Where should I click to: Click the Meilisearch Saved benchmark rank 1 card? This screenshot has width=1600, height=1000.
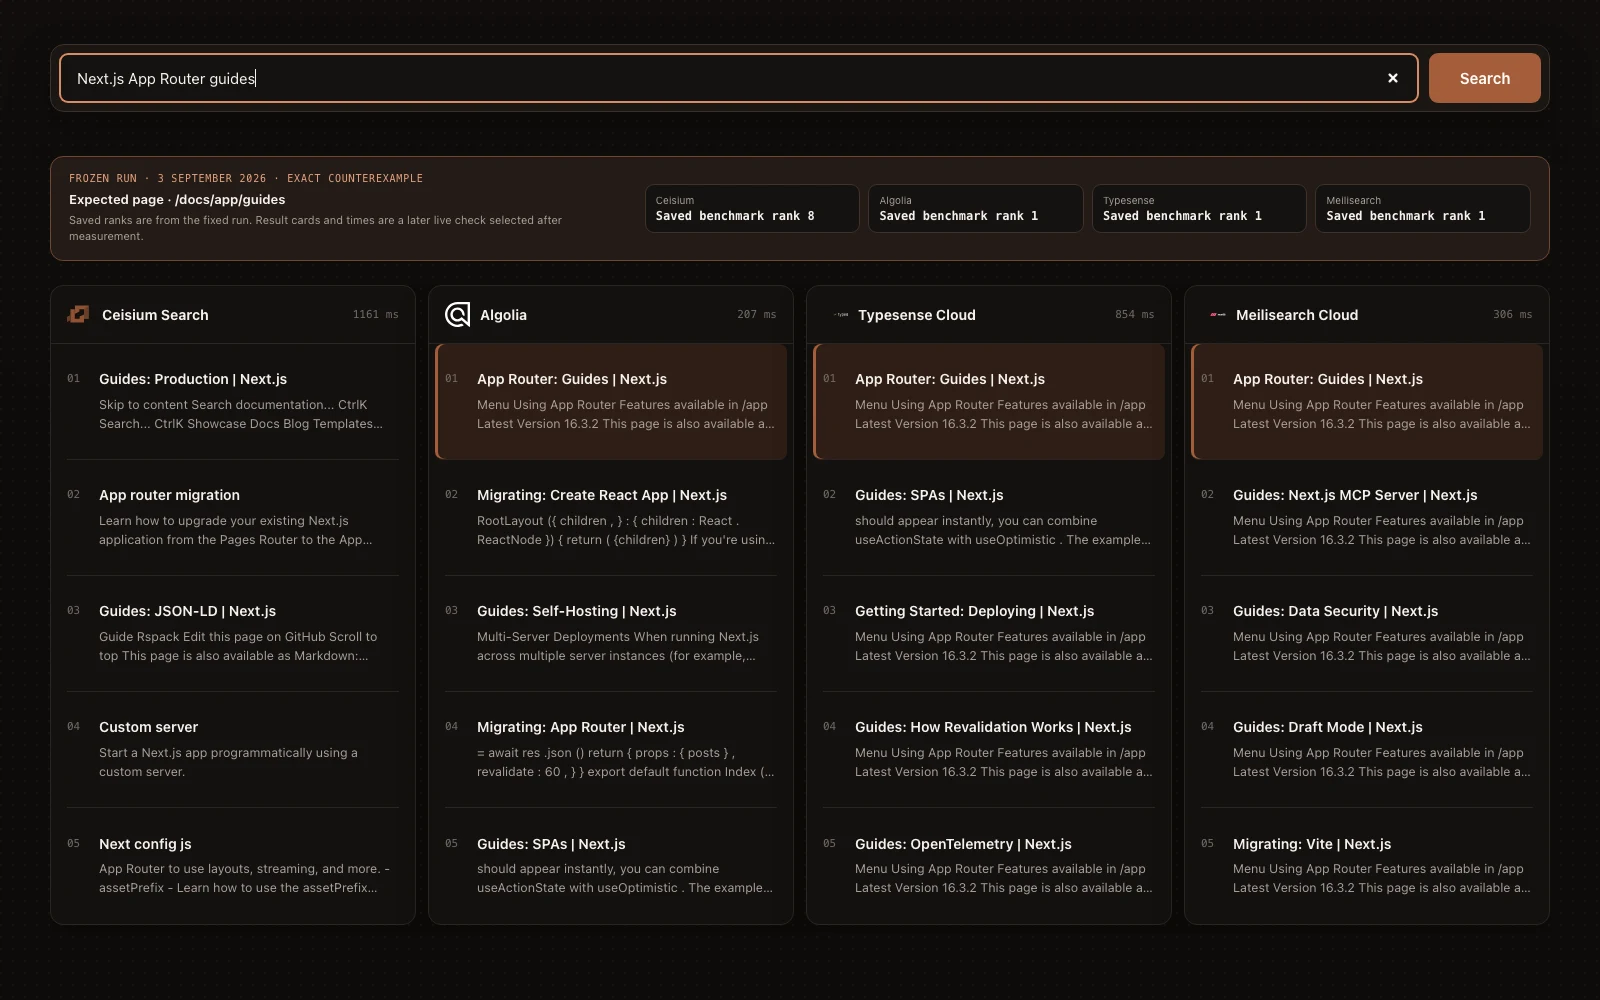[1423, 208]
